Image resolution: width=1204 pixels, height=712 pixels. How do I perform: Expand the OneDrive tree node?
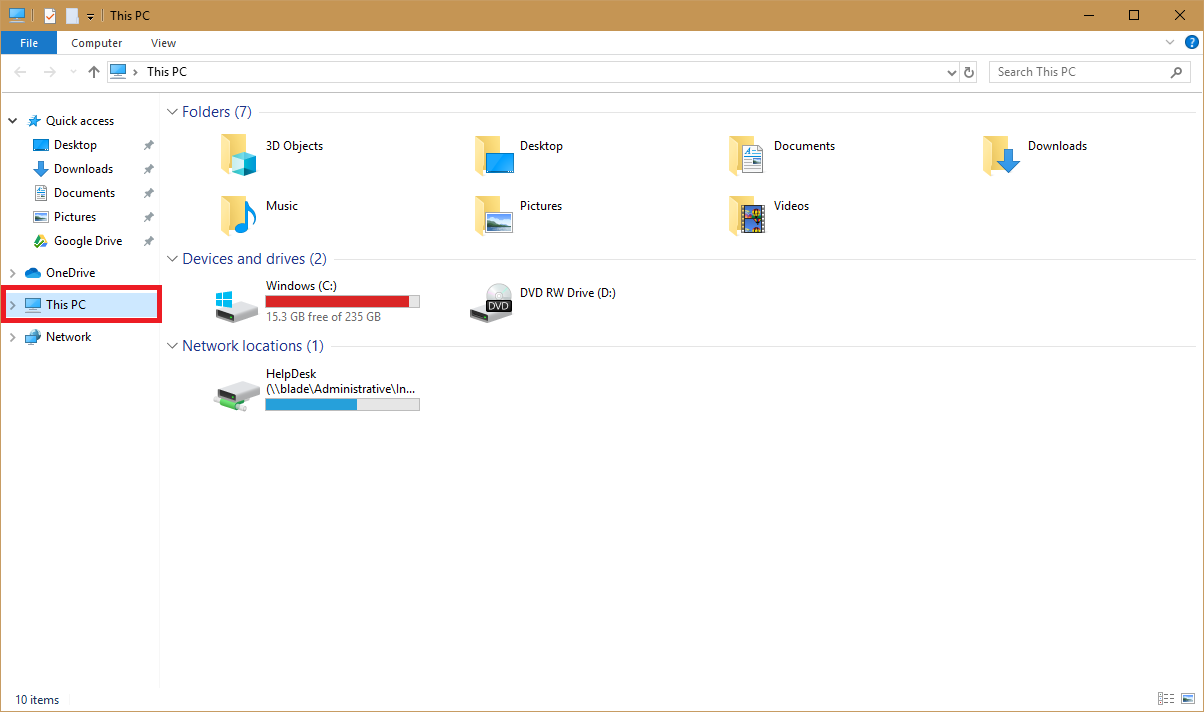pyautogui.click(x=13, y=273)
